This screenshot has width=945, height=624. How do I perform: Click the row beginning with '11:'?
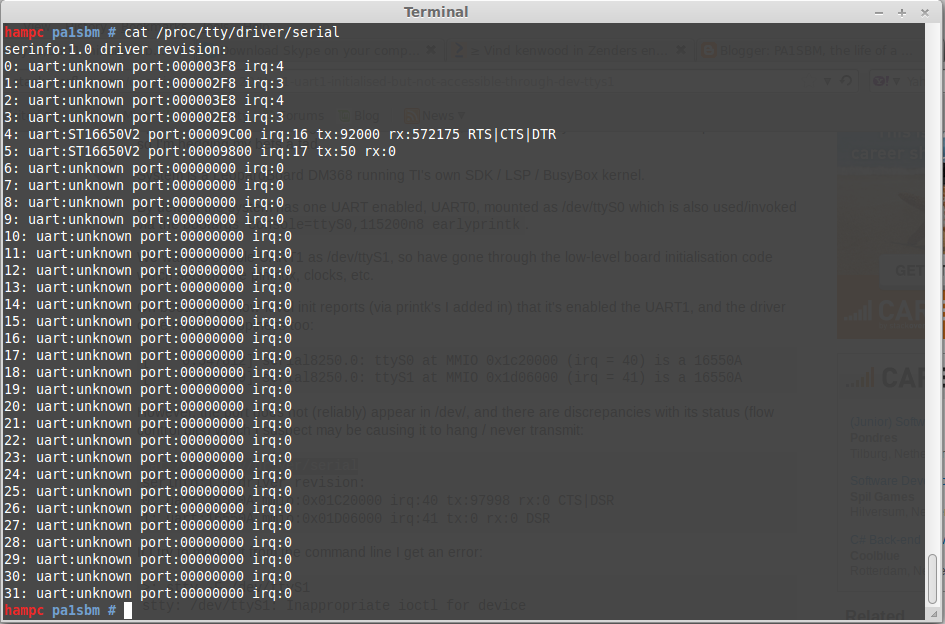[x=148, y=253]
